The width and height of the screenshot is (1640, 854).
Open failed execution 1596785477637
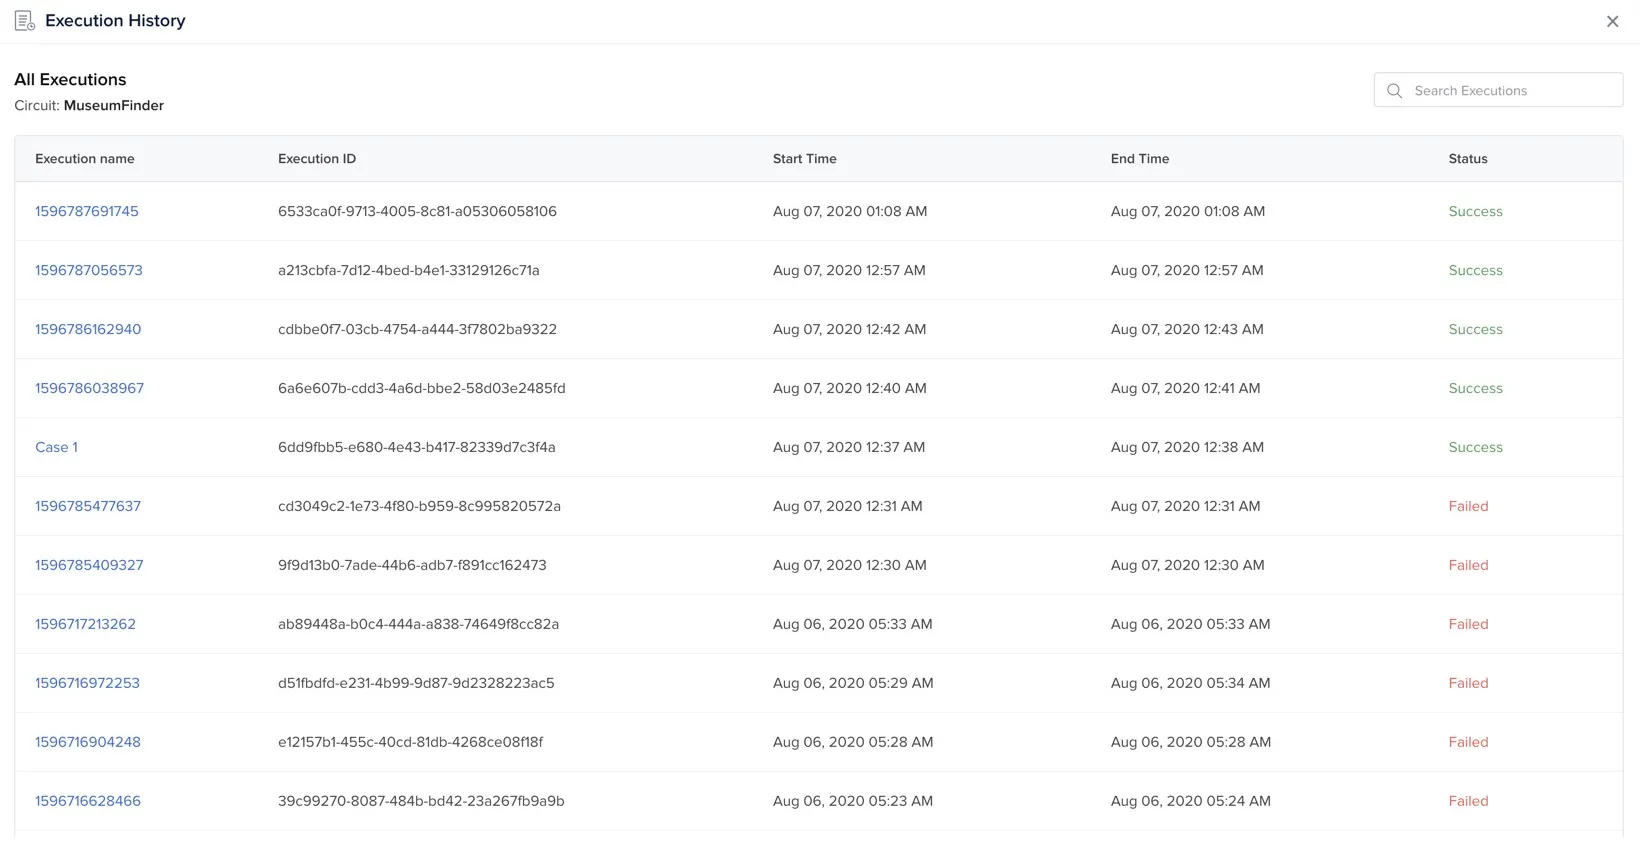coord(88,506)
